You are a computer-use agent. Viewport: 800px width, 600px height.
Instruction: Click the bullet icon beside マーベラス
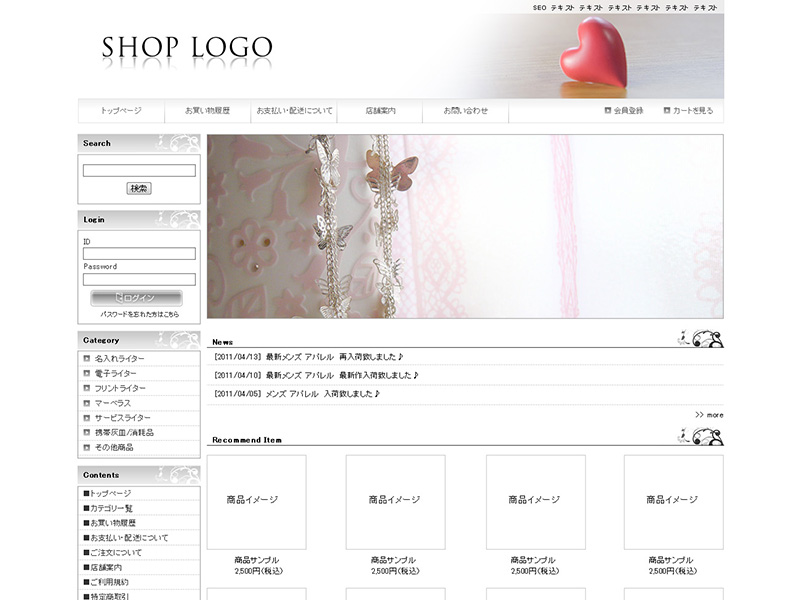tap(87, 403)
